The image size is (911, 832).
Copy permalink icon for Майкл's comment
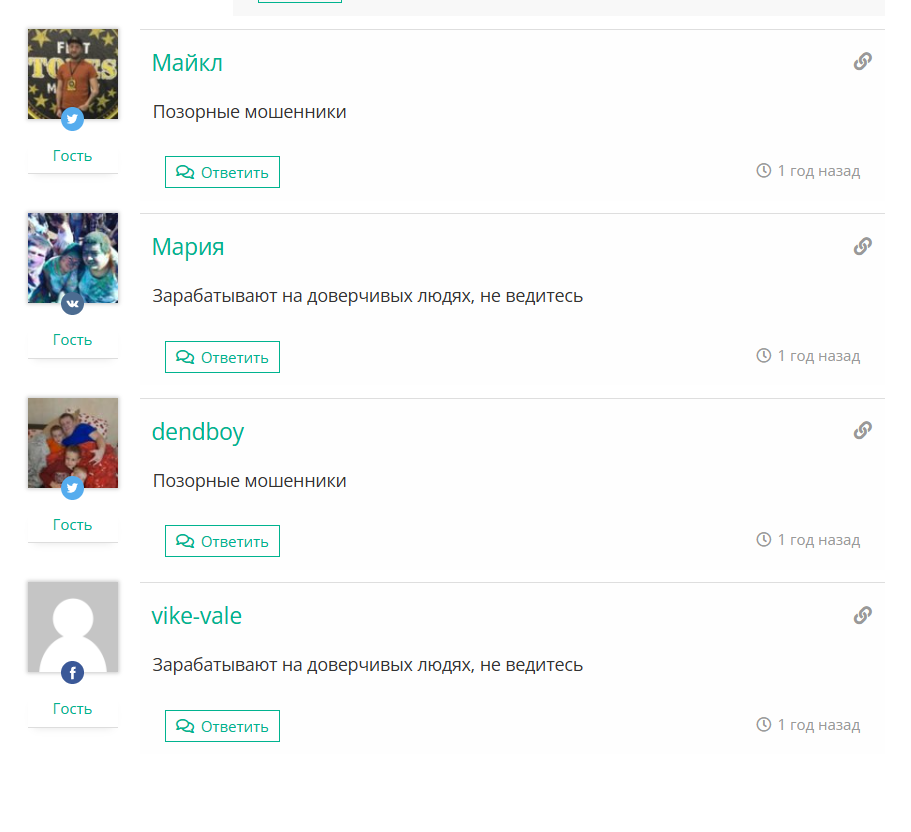(x=862, y=61)
